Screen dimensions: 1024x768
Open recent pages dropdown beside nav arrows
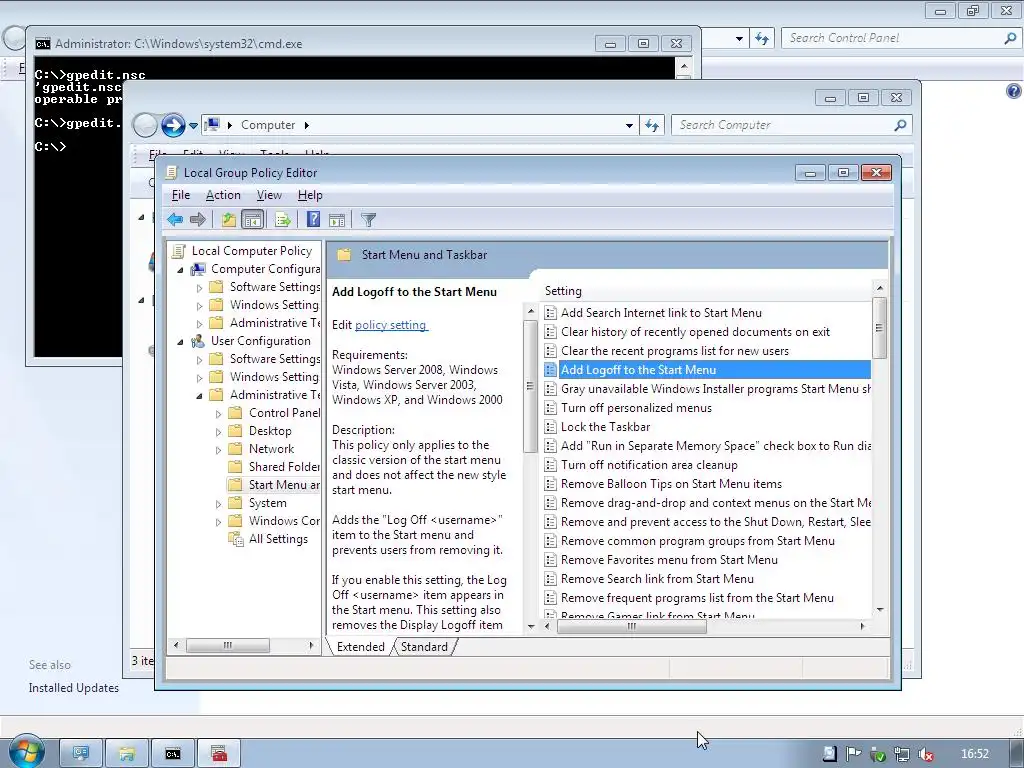(193, 125)
